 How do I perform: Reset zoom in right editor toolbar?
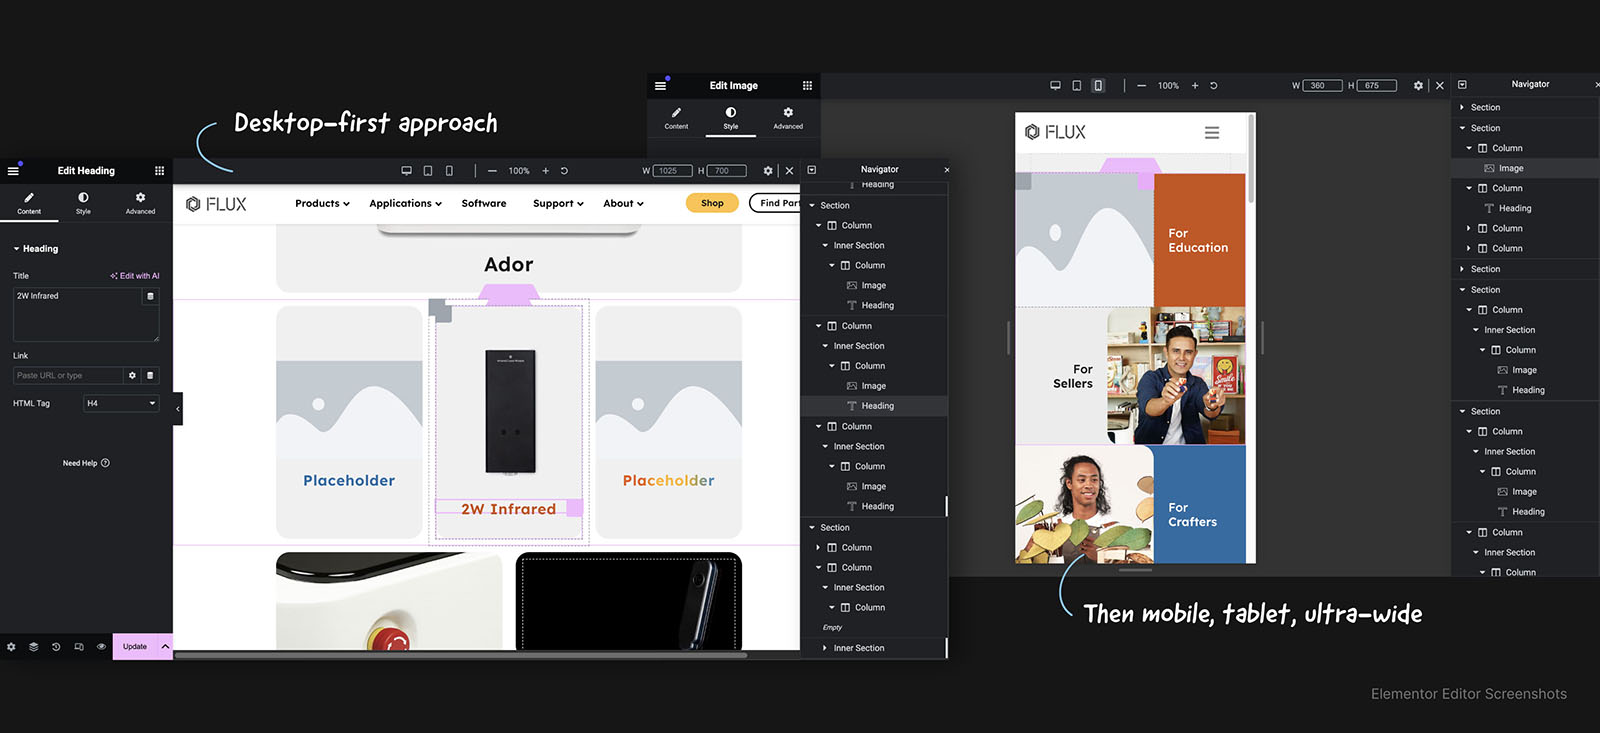(x=1214, y=86)
